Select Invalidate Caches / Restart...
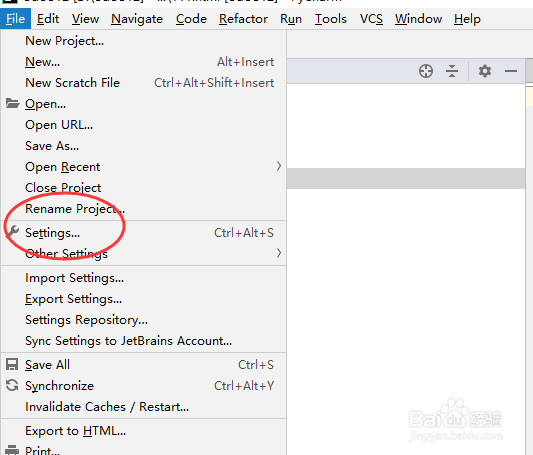This screenshot has width=533, height=455. tap(143, 407)
